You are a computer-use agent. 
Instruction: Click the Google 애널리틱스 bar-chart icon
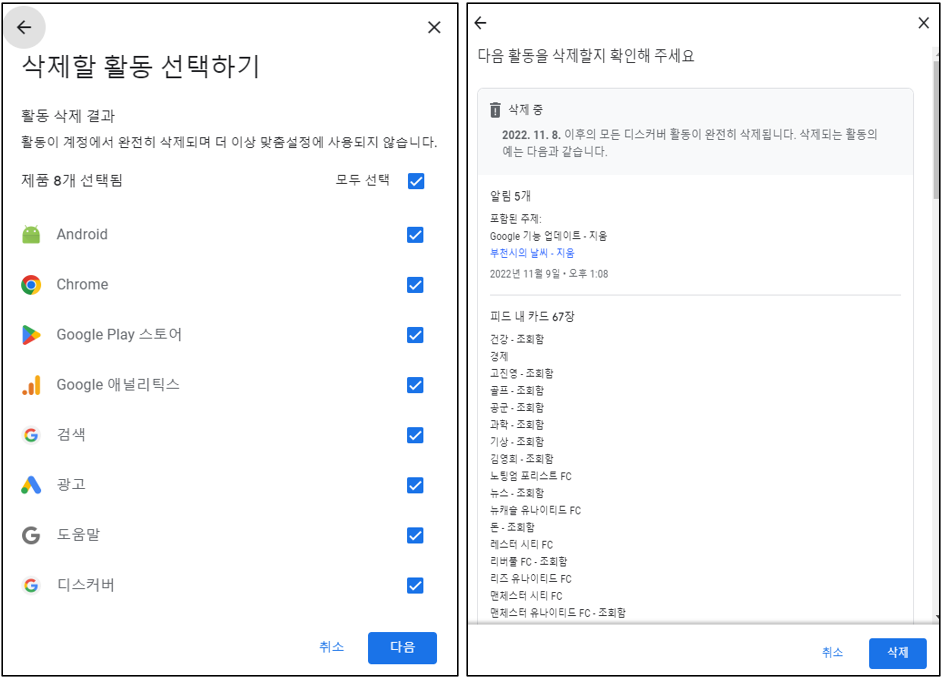pyautogui.click(x=32, y=385)
